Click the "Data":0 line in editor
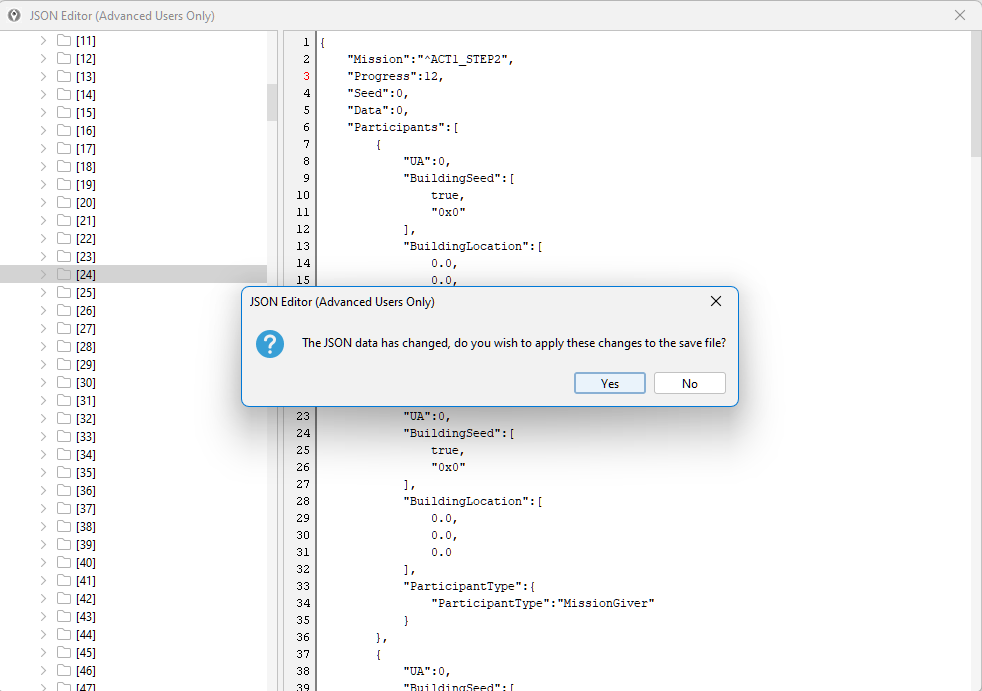The image size is (982, 691). pyautogui.click(x=378, y=110)
